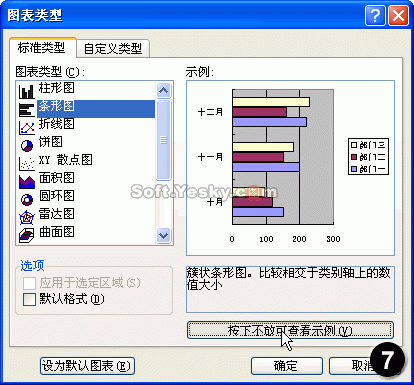This screenshot has width=414, height=385.
Task: Toggle the greyed 应用于选定区域 (S) checkbox
Action: [29, 283]
